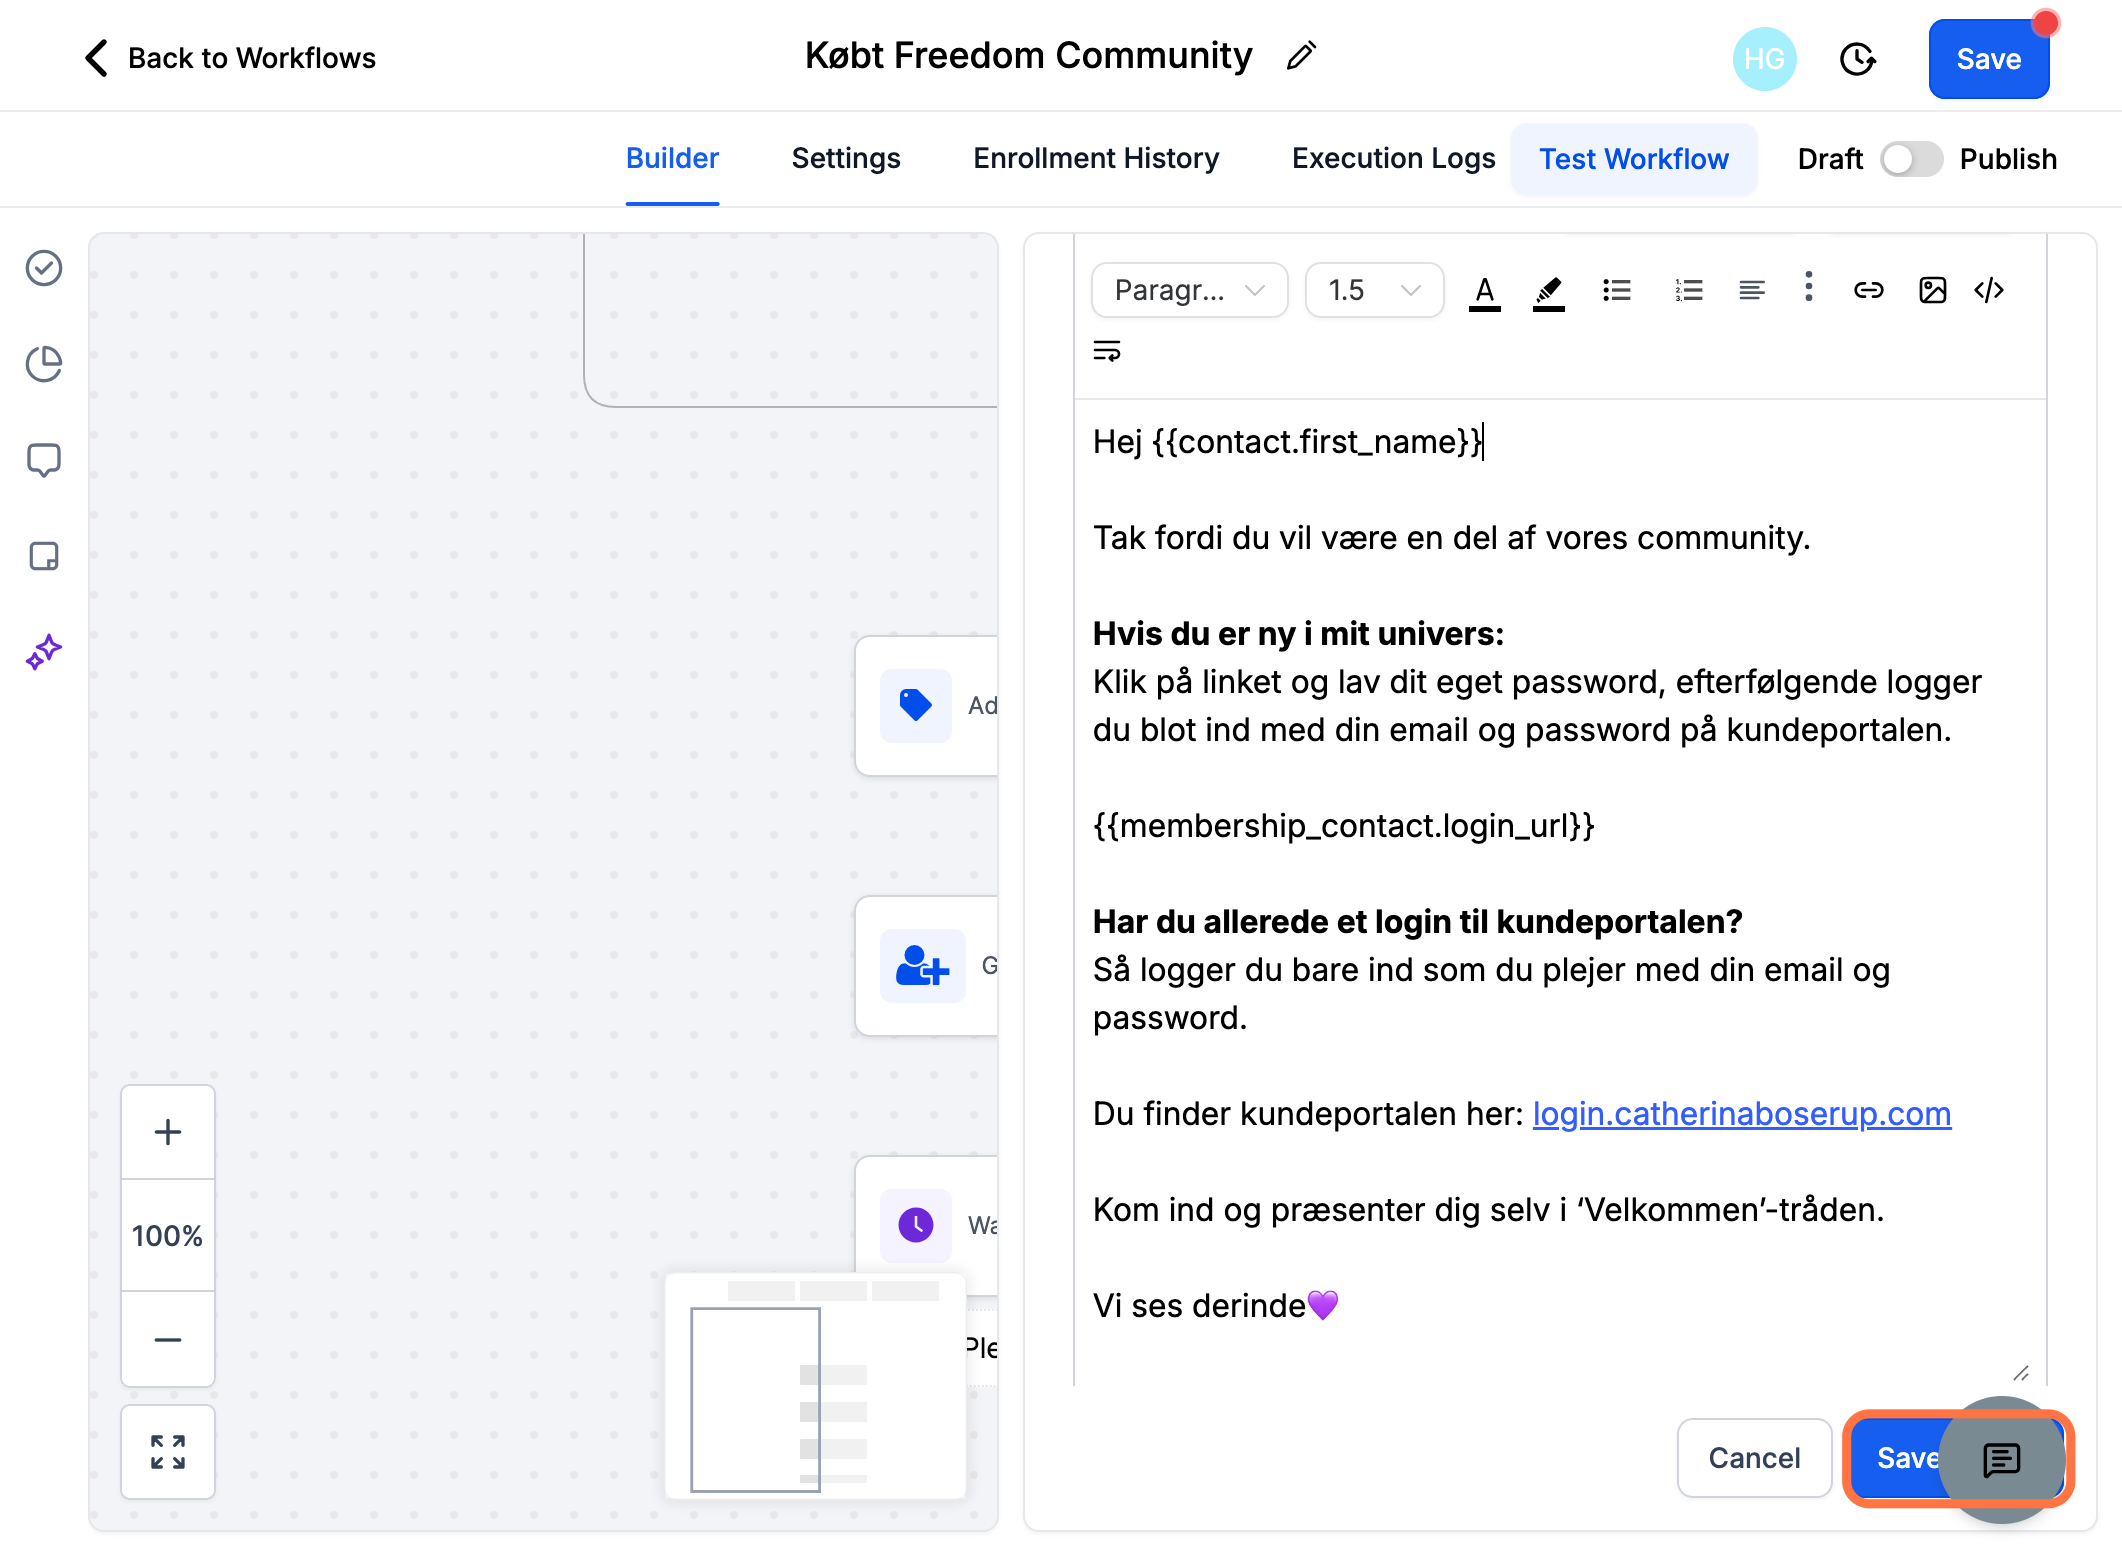Zoom in the canvas with plus button

168,1132
